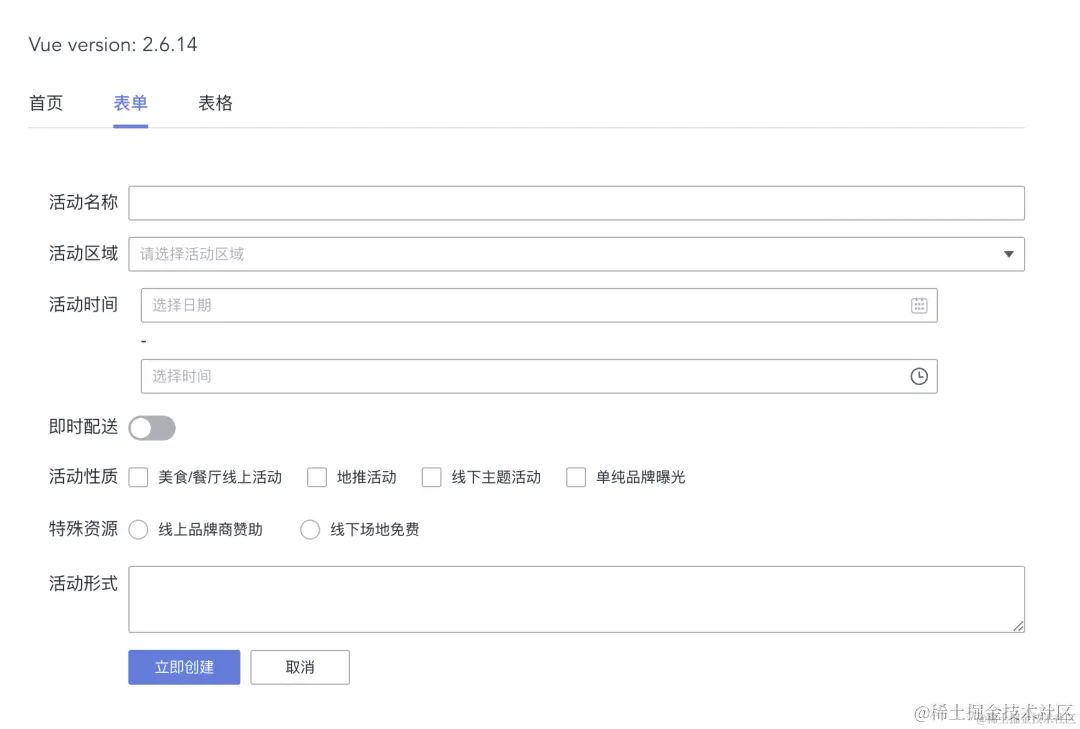Image resolution: width=1080 pixels, height=729 pixels.
Task: Grab the textarea resize handle corner
Action: click(1018, 626)
